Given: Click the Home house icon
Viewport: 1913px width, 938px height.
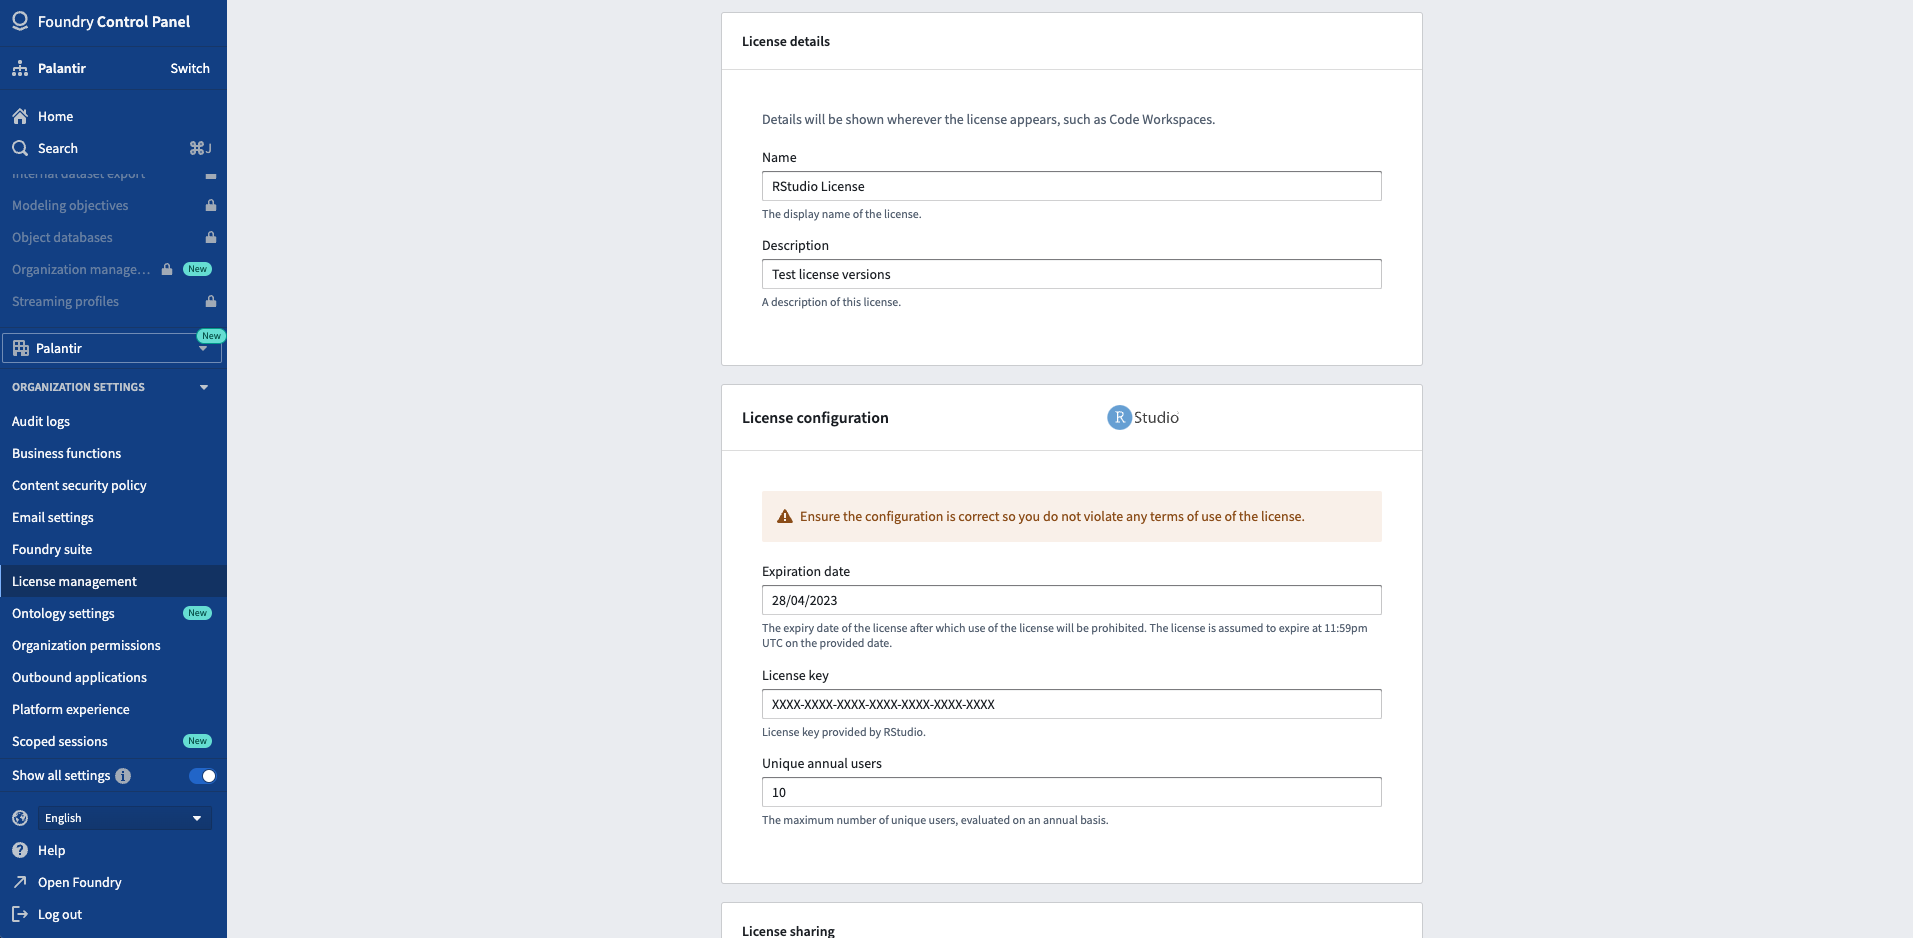Looking at the screenshot, I should click(20, 116).
